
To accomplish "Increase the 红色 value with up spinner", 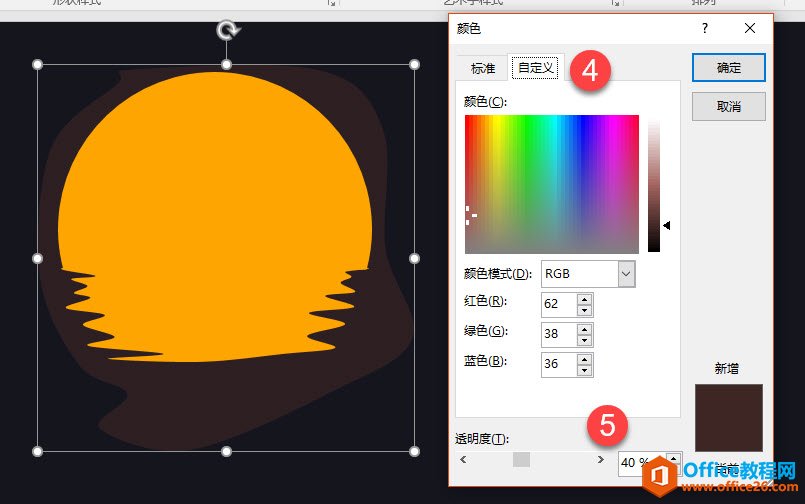I will (x=585, y=298).
